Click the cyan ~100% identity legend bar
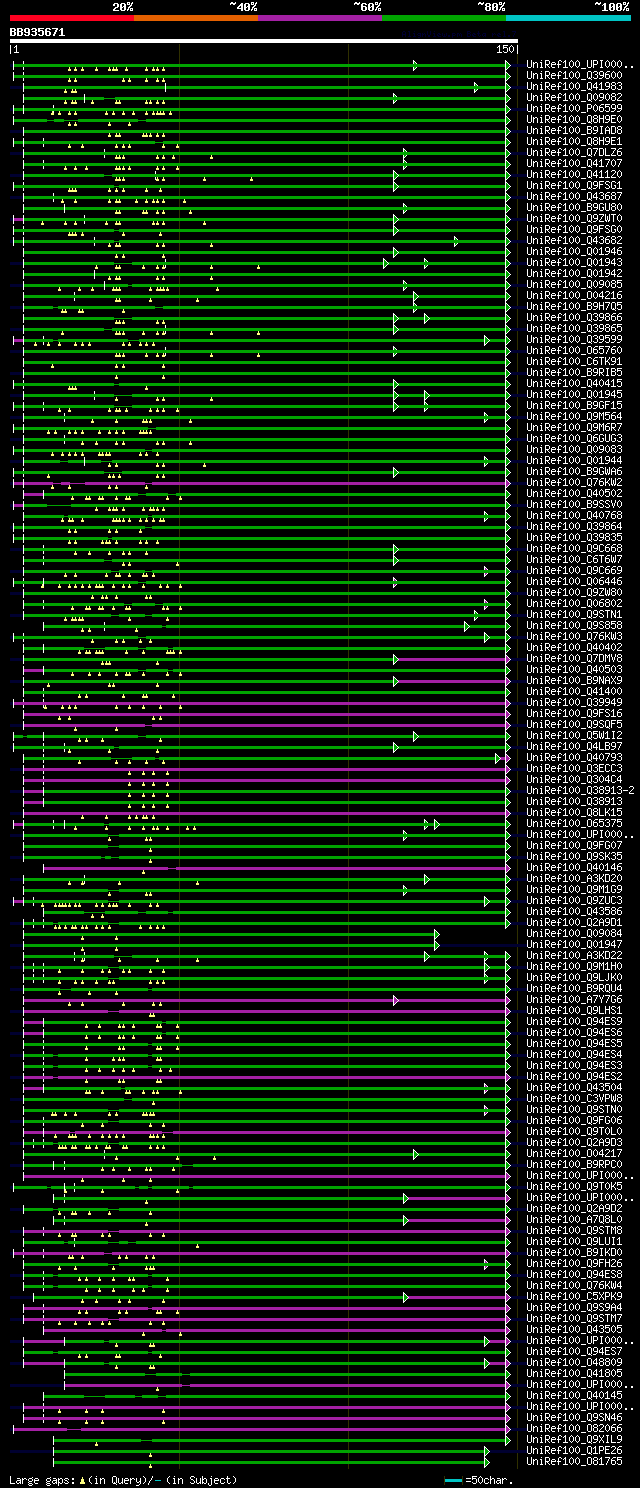Viewport: 640px width, 1488px height. pyautogui.click(x=568, y=18)
